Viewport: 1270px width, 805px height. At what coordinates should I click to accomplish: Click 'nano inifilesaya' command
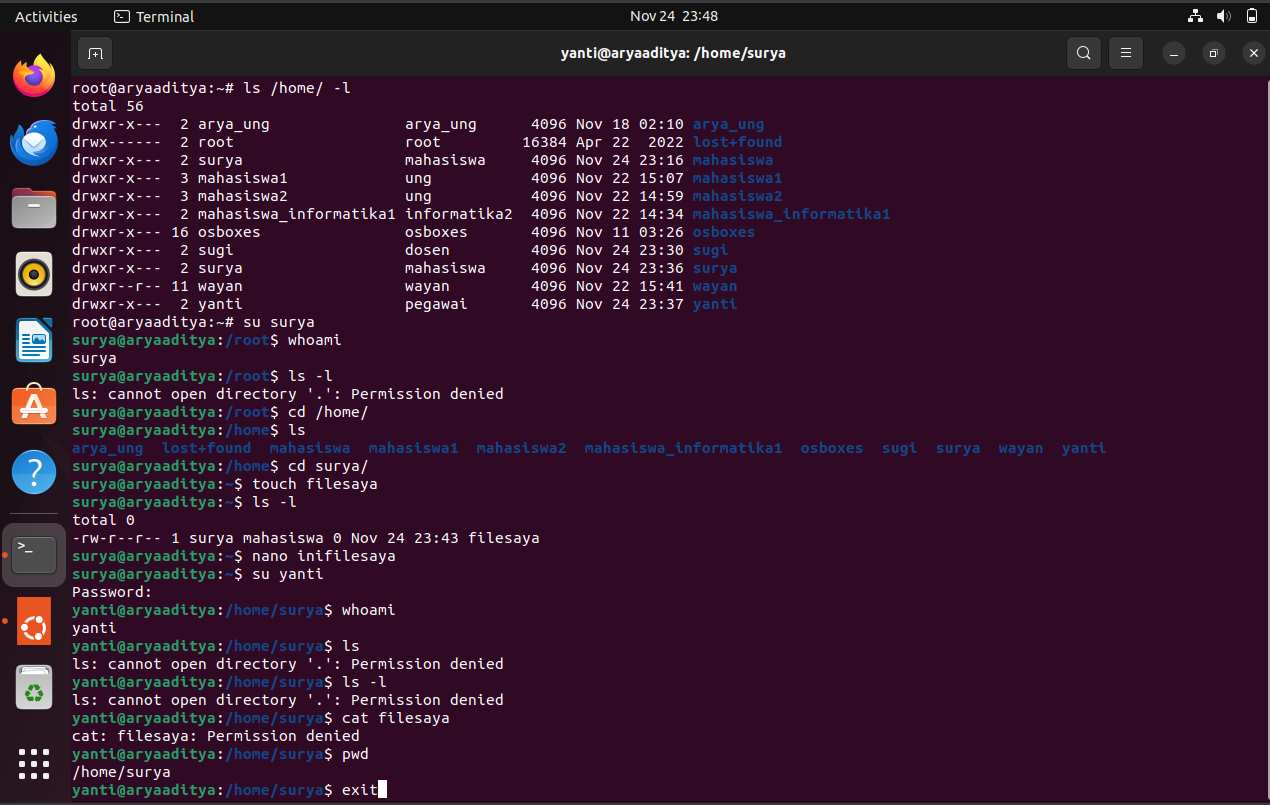pos(324,556)
